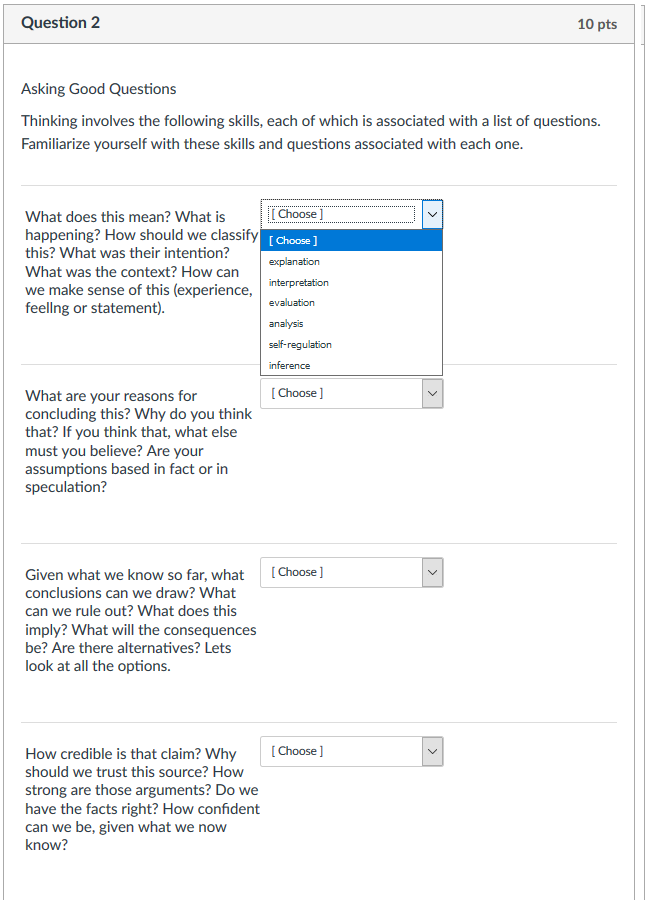Click the "Question 2" header text

click(x=60, y=22)
